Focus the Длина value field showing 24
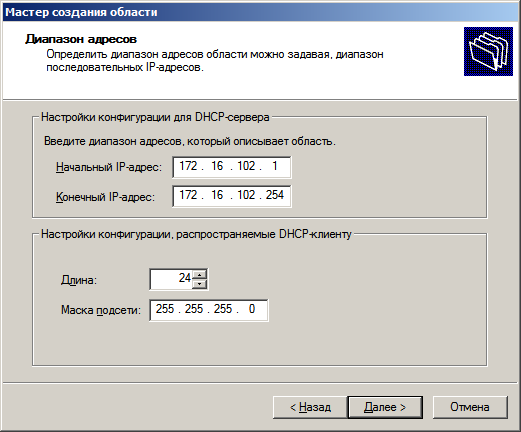The height and width of the screenshot is (432, 521). (171, 279)
